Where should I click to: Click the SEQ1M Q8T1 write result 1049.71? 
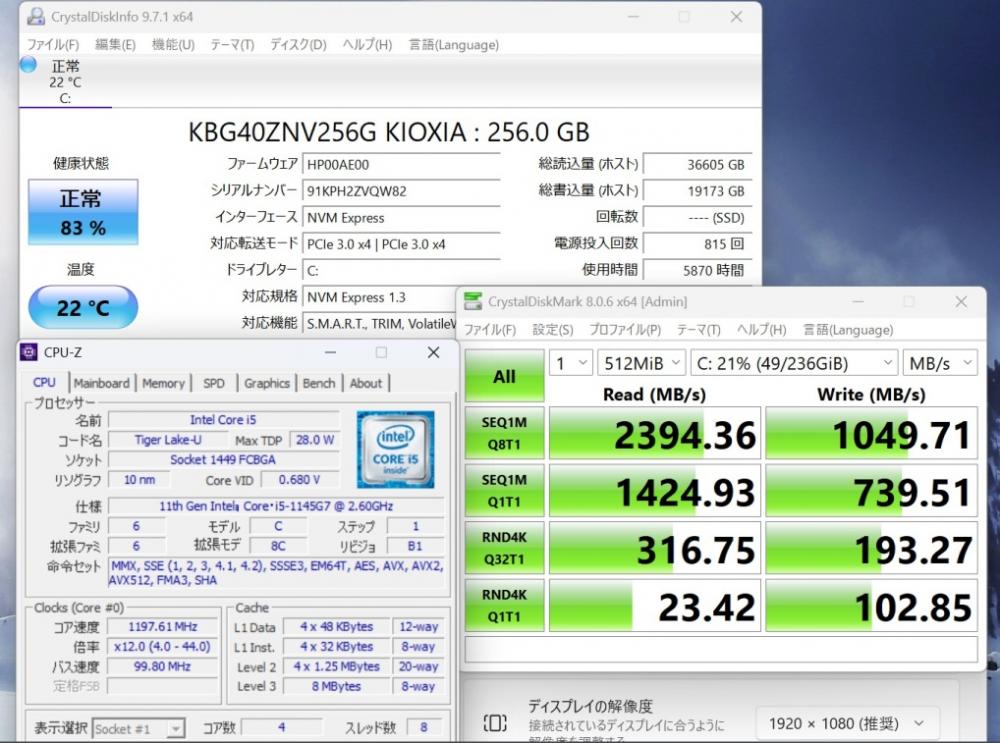[871, 433]
